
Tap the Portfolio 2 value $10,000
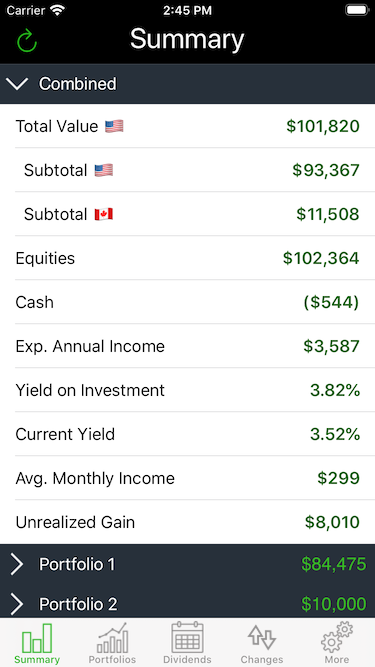pyautogui.click(x=334, y=604)
